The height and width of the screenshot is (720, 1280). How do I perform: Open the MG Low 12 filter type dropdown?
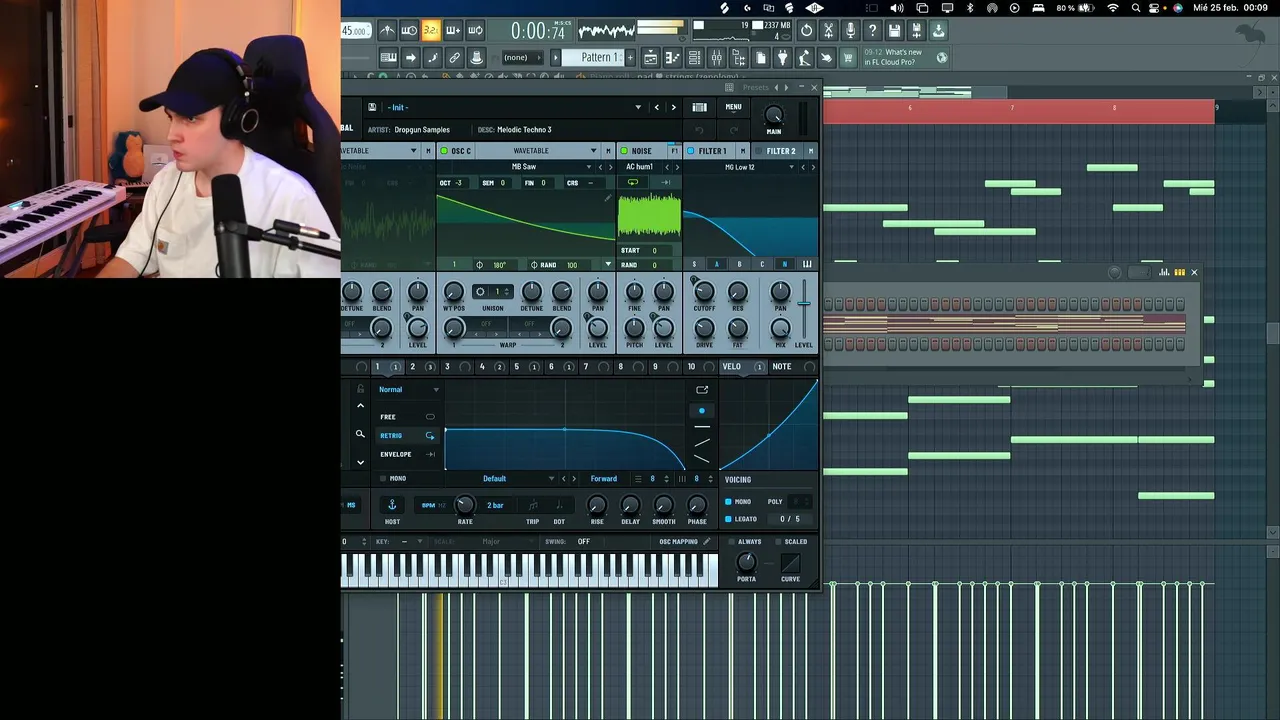tap(791, 167)
